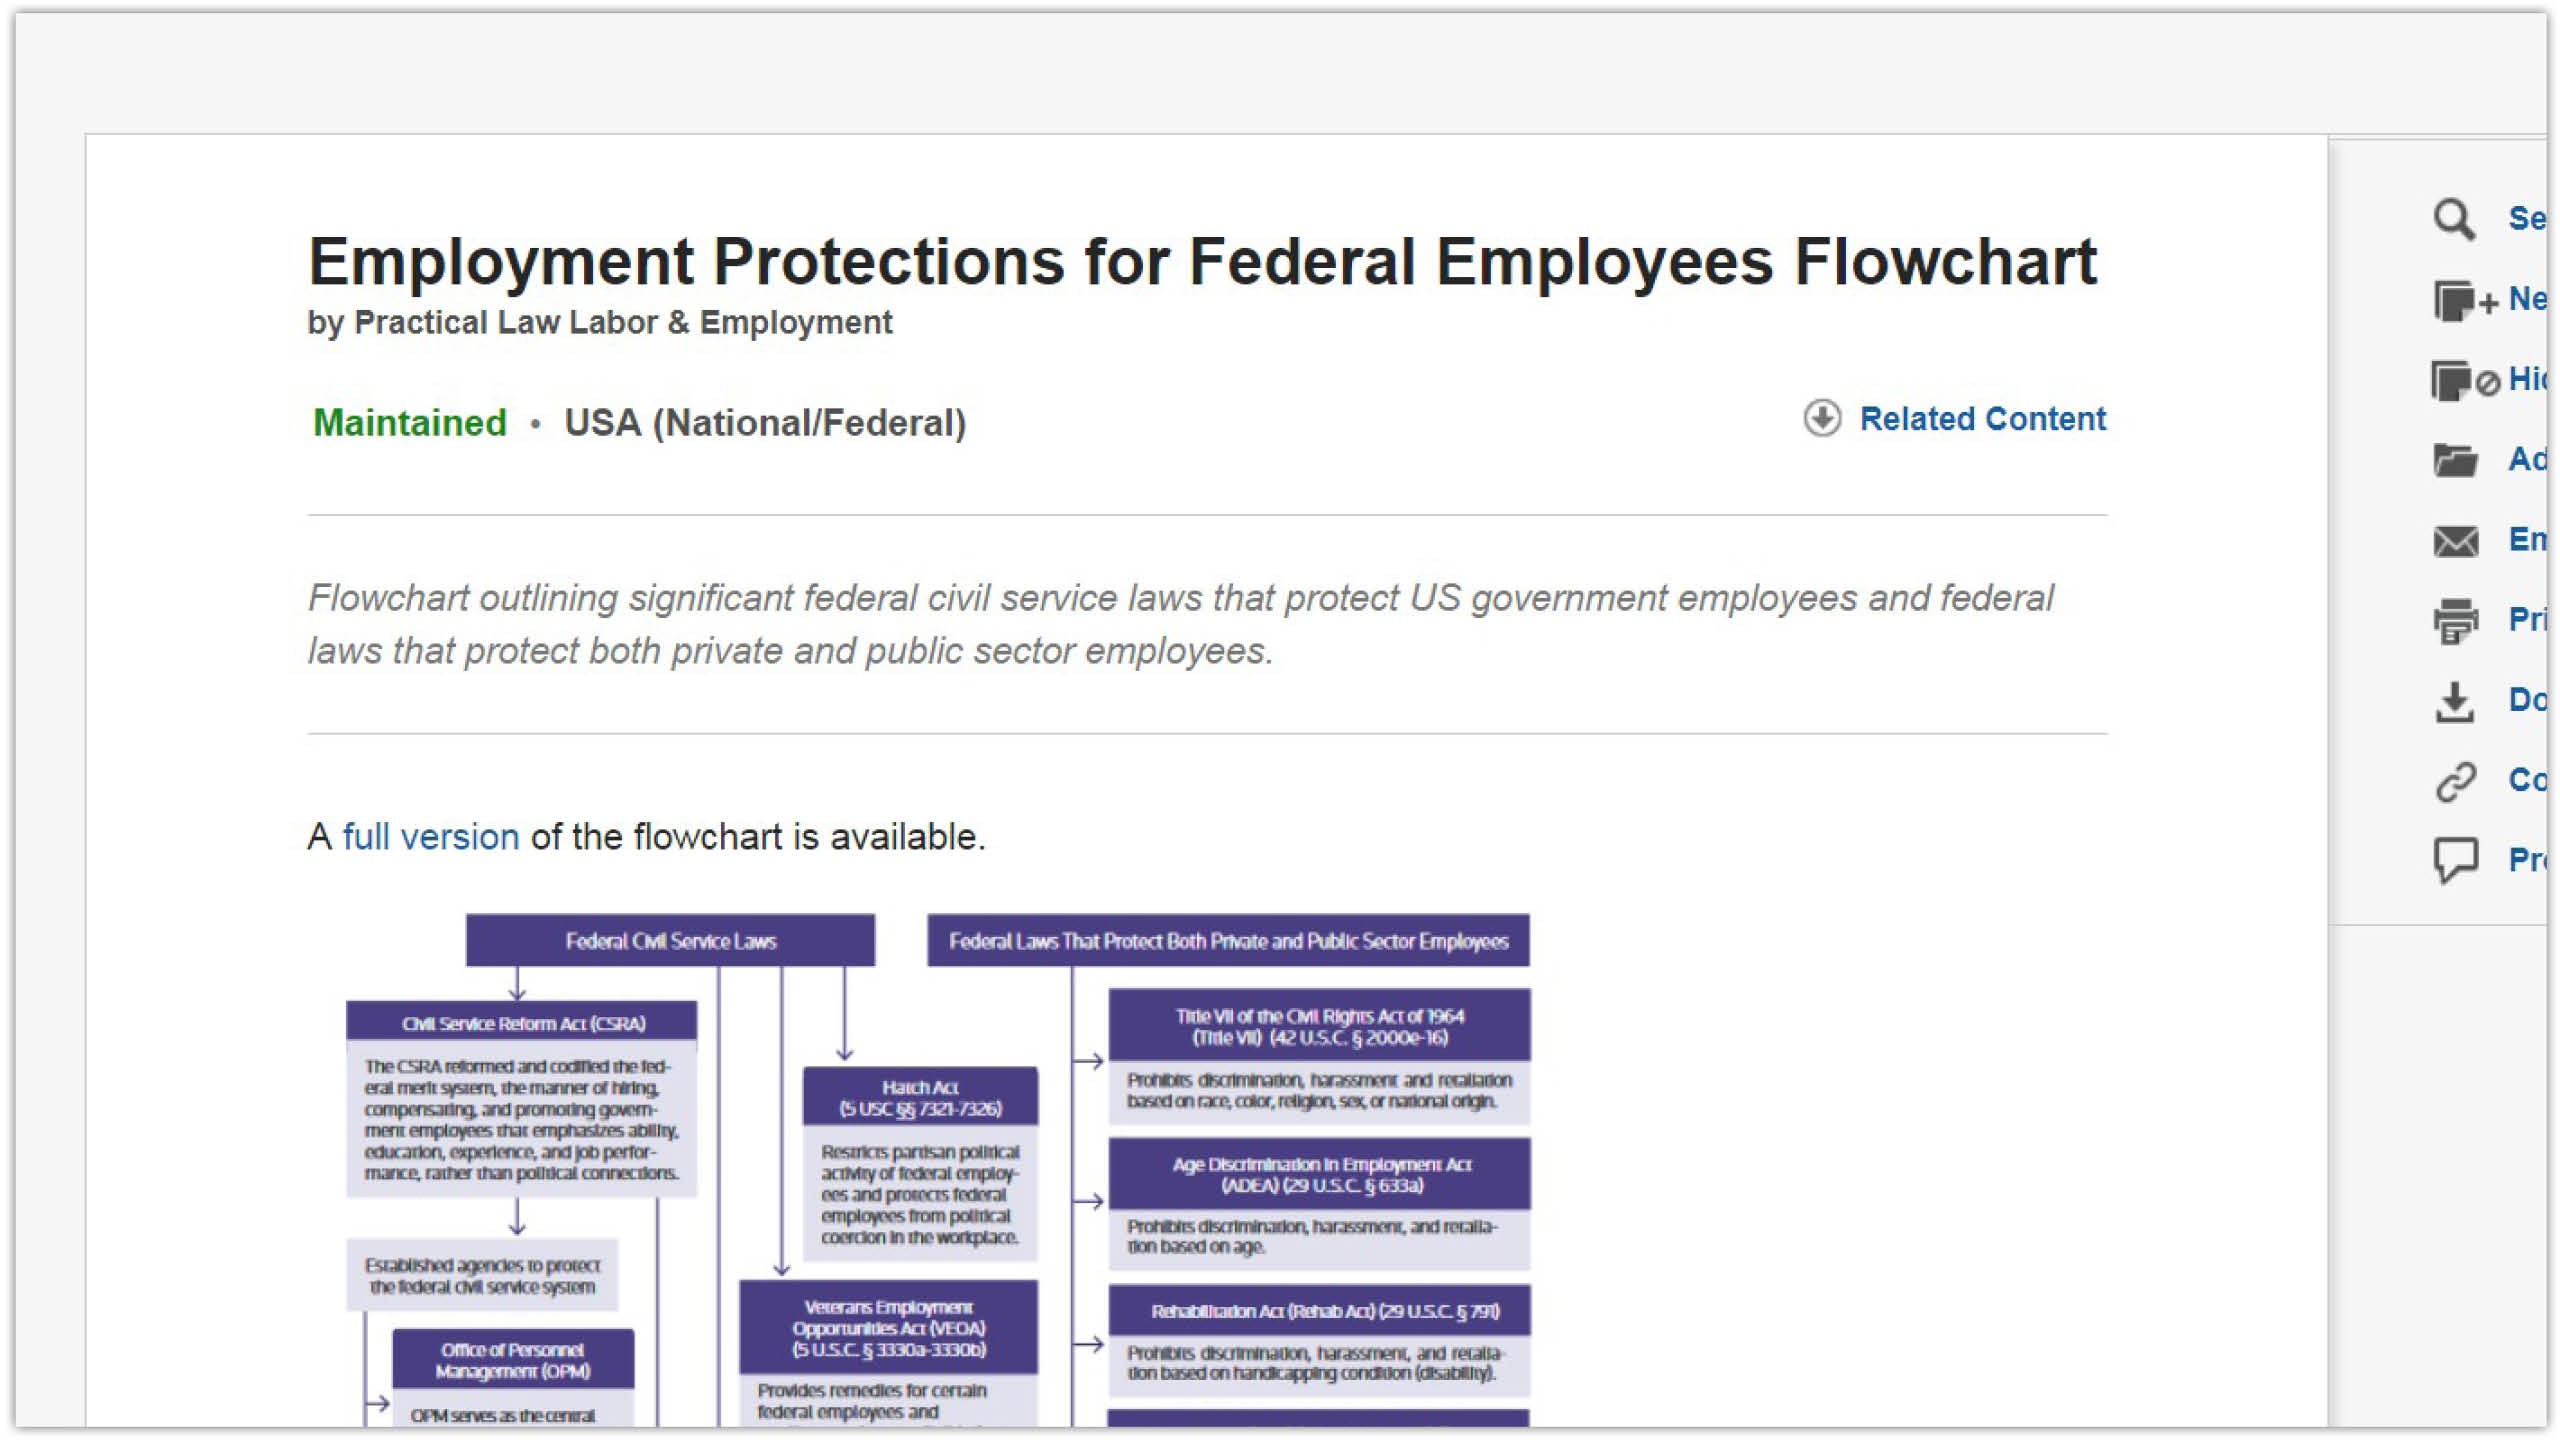Viewport: 2560px width, 1440px height.
Task: Click the download icon
Action: [2455, 701]
